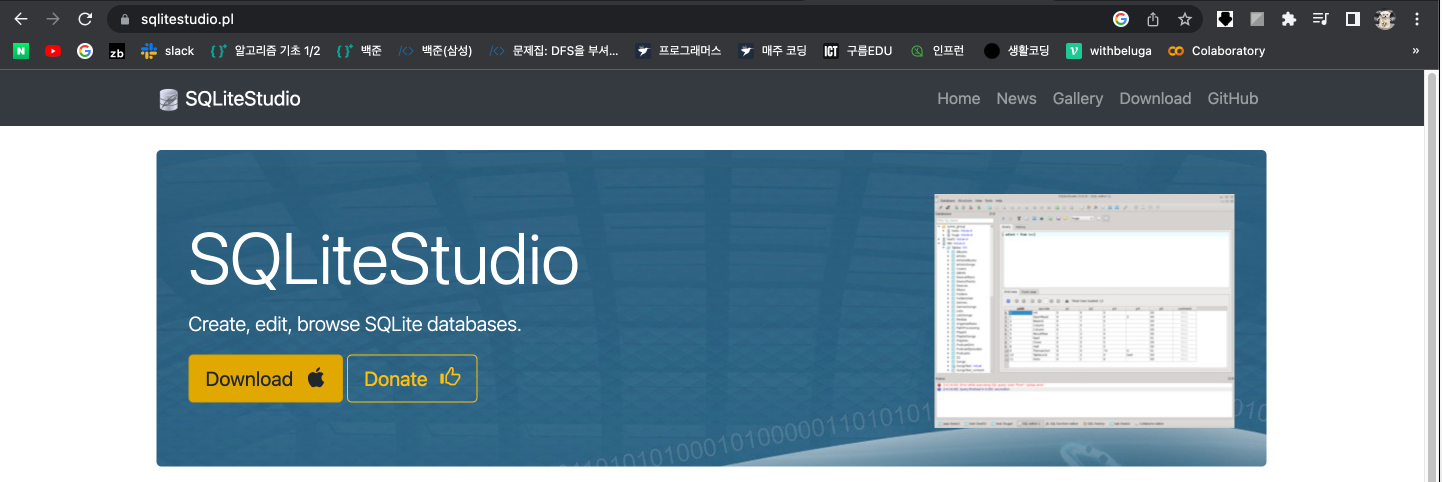Screen dimensions: 1442x482
Task: Open the 백준(삼성) bookmark
Action: [436, 51]
